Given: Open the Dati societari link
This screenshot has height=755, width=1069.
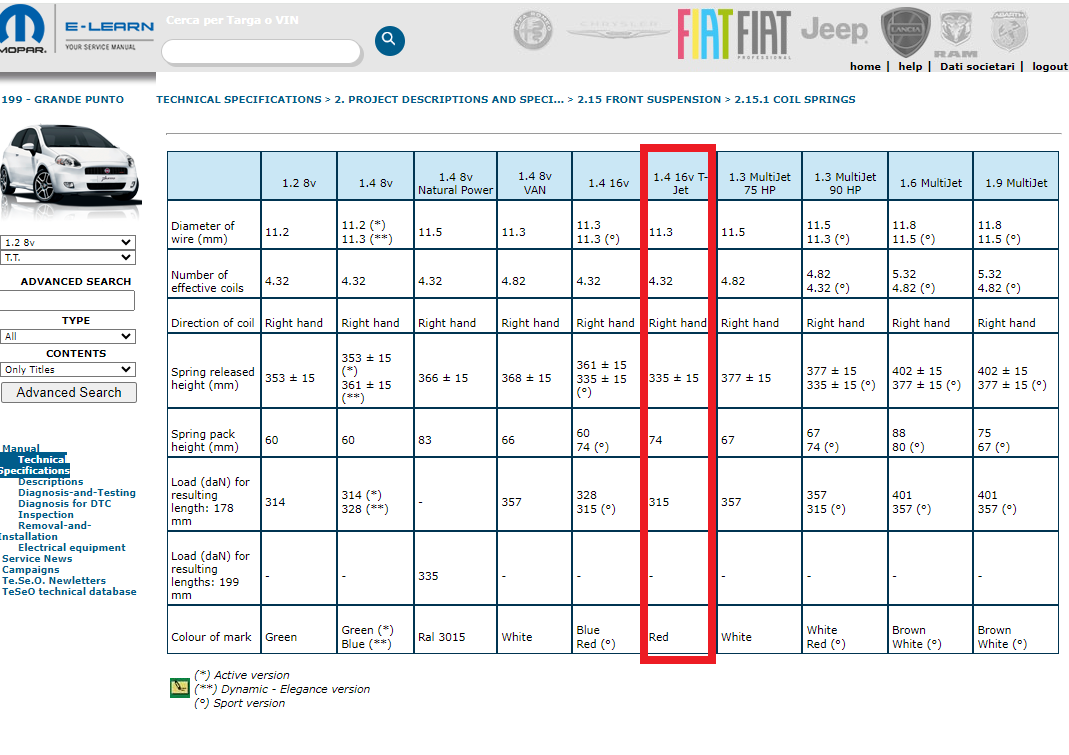Looking at the screenshot, I should pyautogui.click(x=977, y=66).
